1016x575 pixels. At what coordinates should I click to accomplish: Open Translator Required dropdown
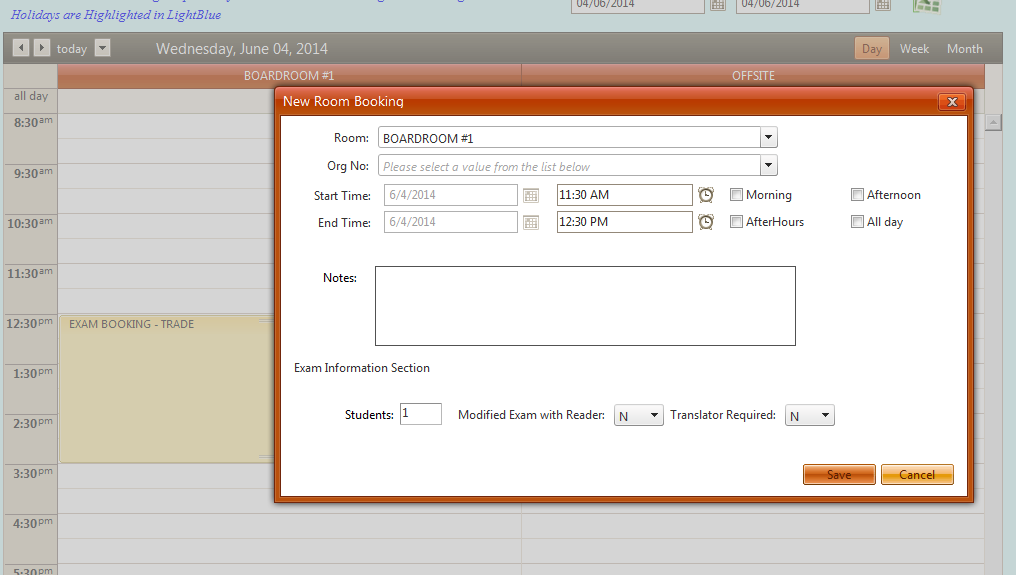809,416
